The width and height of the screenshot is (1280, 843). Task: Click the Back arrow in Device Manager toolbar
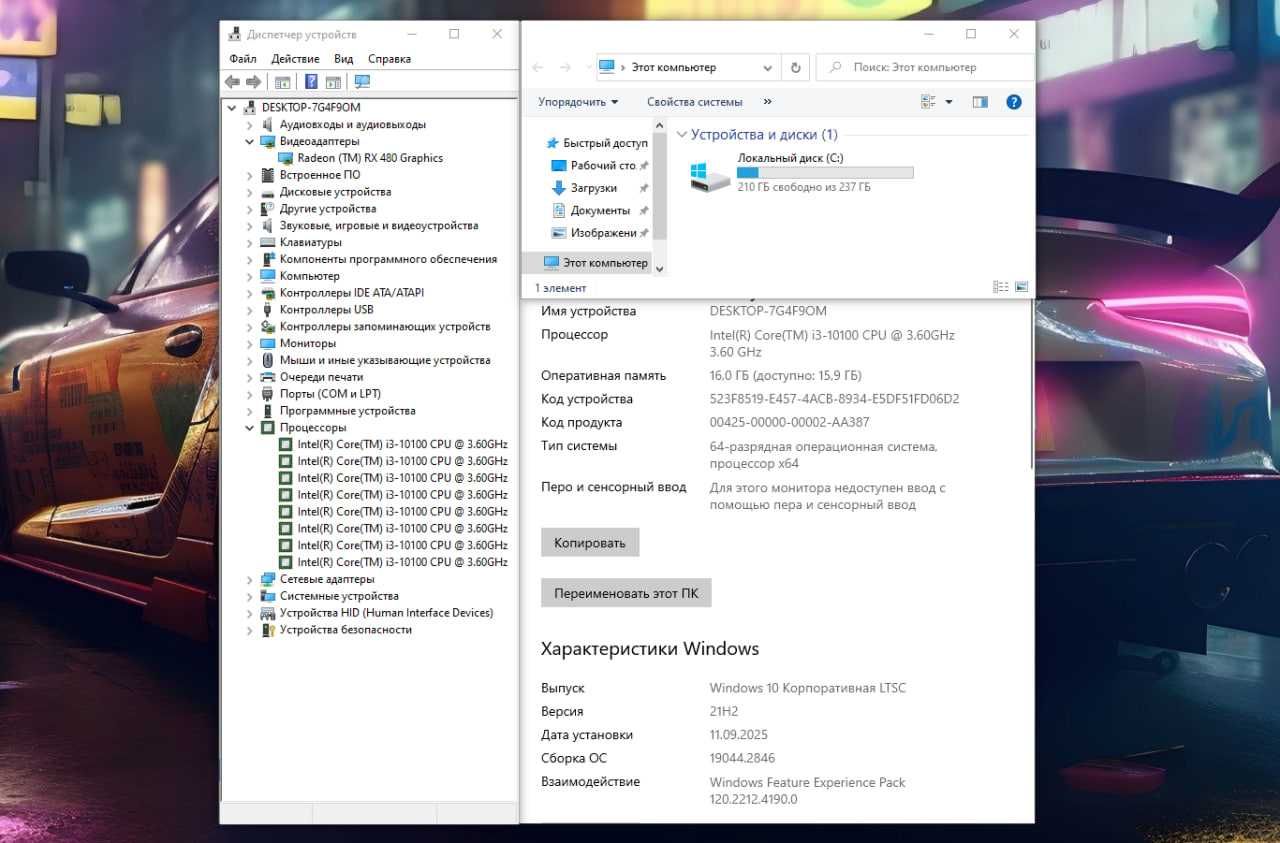pos(232,82)
